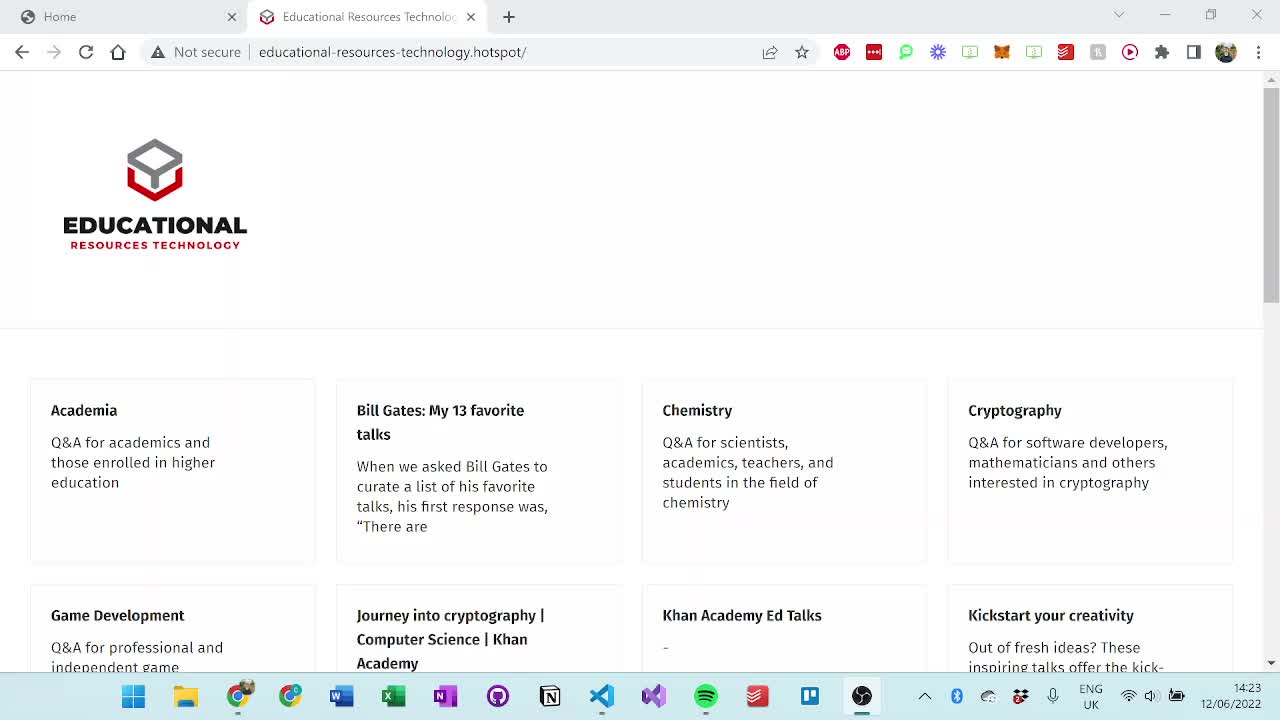Viewport: 1280px width, 720px height.
Task: Open Bill Gates: My 13 favorite talks
Action: (479, 471)
